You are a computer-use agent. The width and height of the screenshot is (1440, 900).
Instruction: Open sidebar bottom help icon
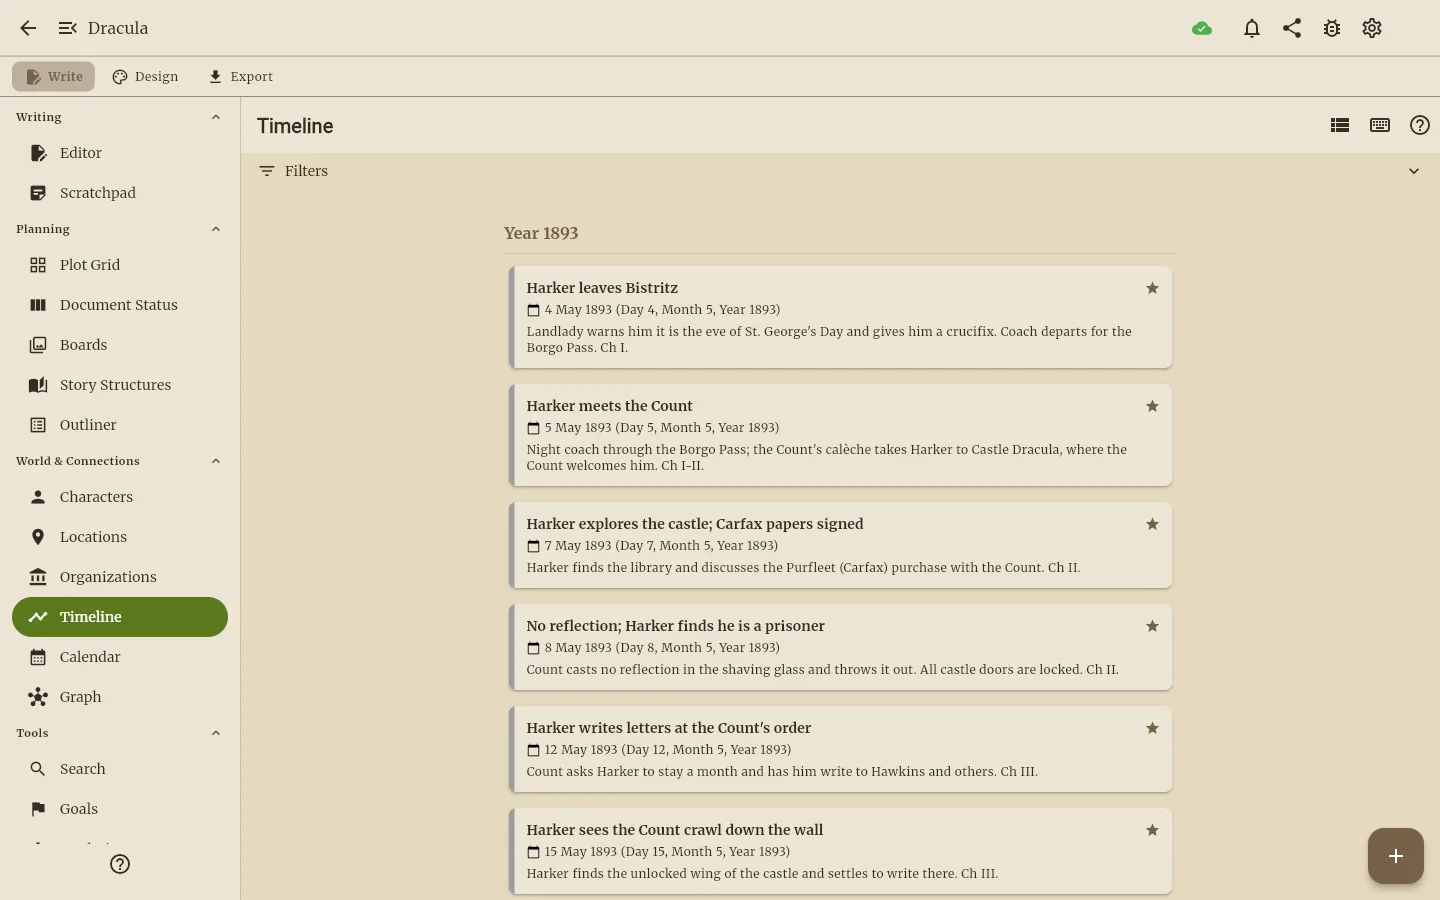(120, 864)
